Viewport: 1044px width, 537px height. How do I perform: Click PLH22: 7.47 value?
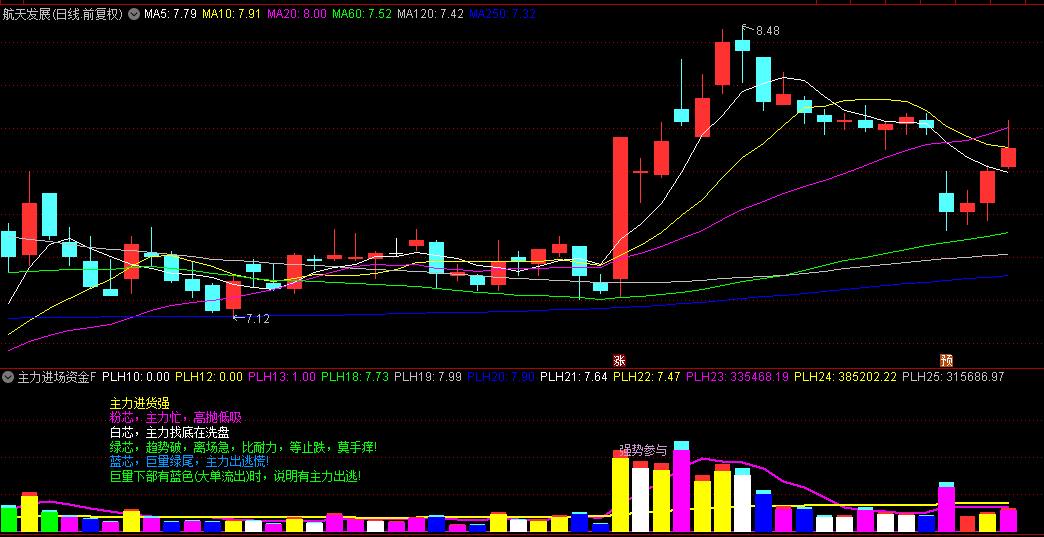[647, 377]
